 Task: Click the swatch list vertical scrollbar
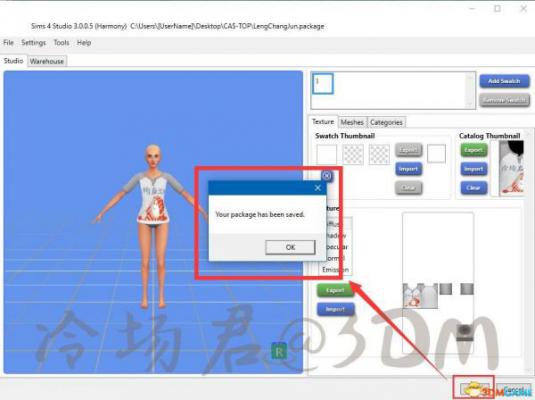tap(470, 90)
